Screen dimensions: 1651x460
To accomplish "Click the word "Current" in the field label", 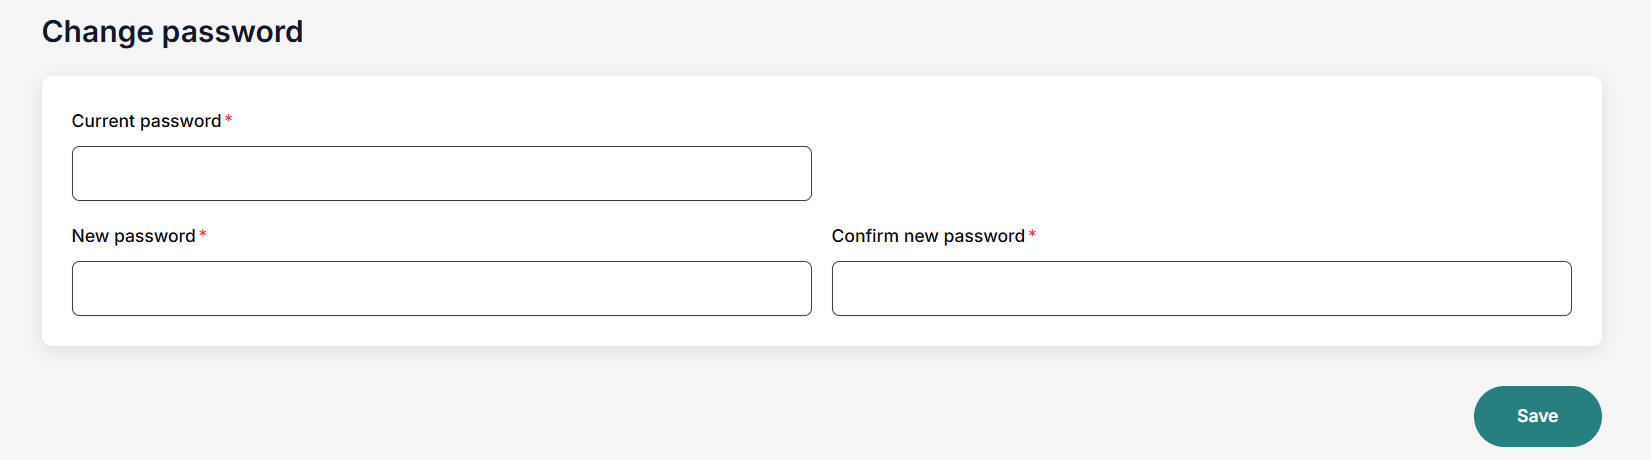I will pyautogui.click(x=103, y=121).
